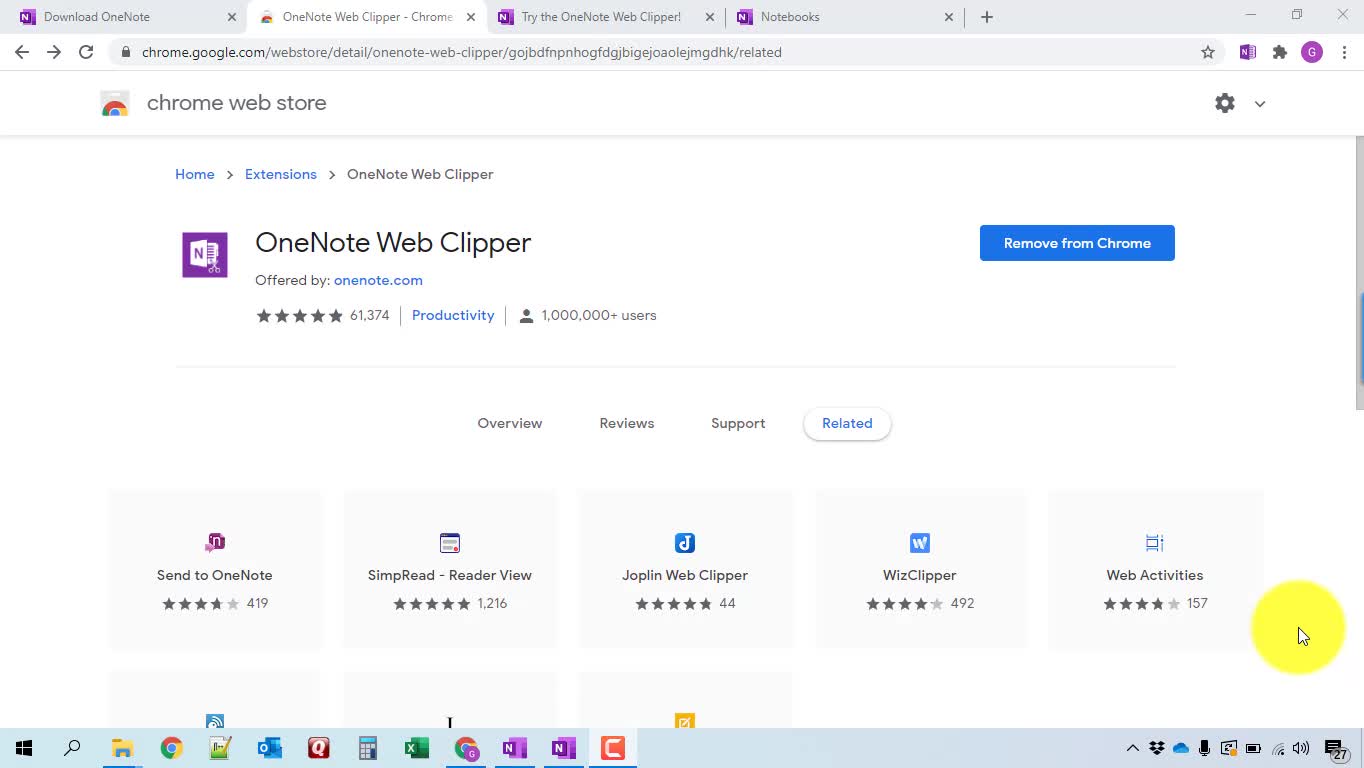Switch to the Notebooks browser tab
This screenshot has width=1364, height=768.
pyautogui.click(x=840, y=17)
